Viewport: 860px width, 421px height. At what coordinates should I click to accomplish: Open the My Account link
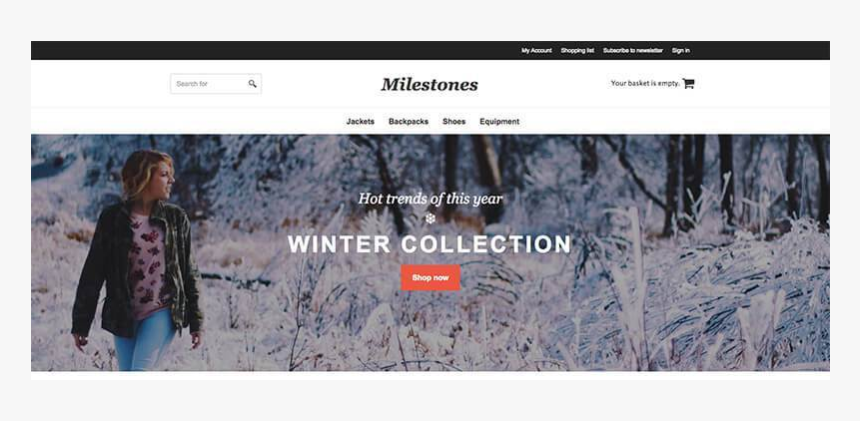(536, 50)
